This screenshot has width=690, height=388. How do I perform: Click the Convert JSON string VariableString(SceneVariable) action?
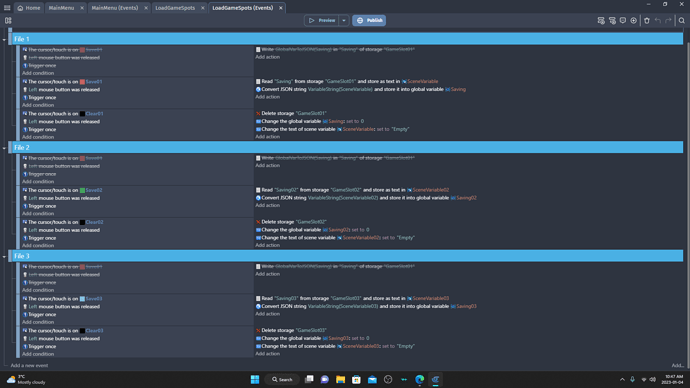[x=360, y=89]
